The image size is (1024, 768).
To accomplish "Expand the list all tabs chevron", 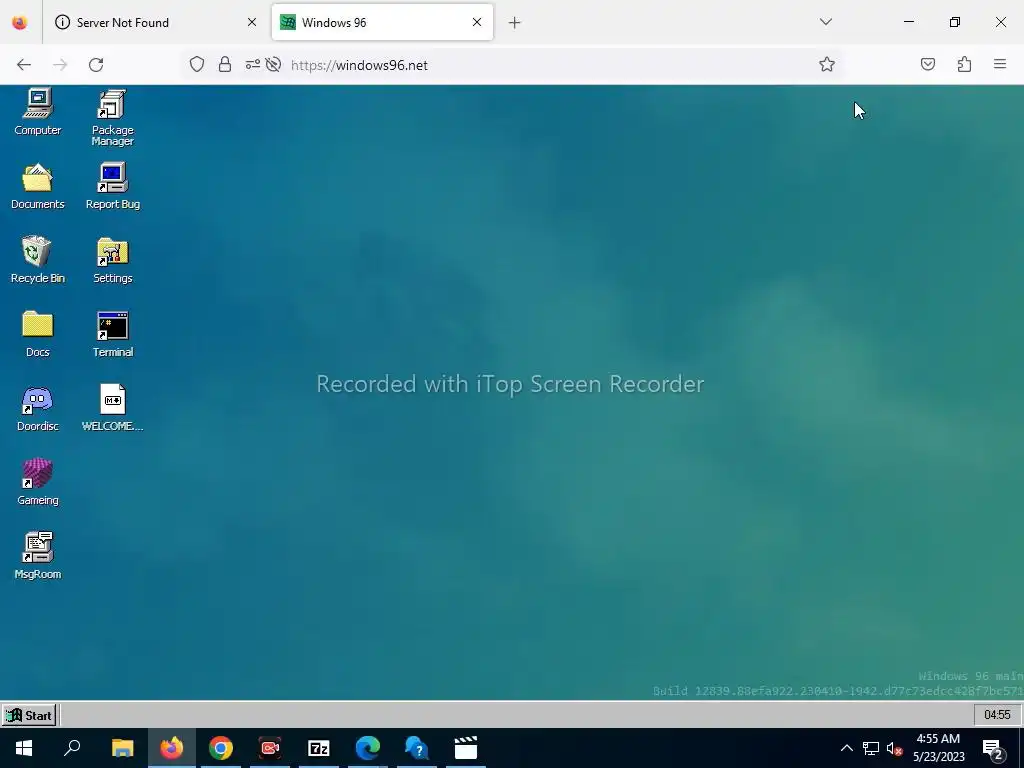I will coord(825,22).
